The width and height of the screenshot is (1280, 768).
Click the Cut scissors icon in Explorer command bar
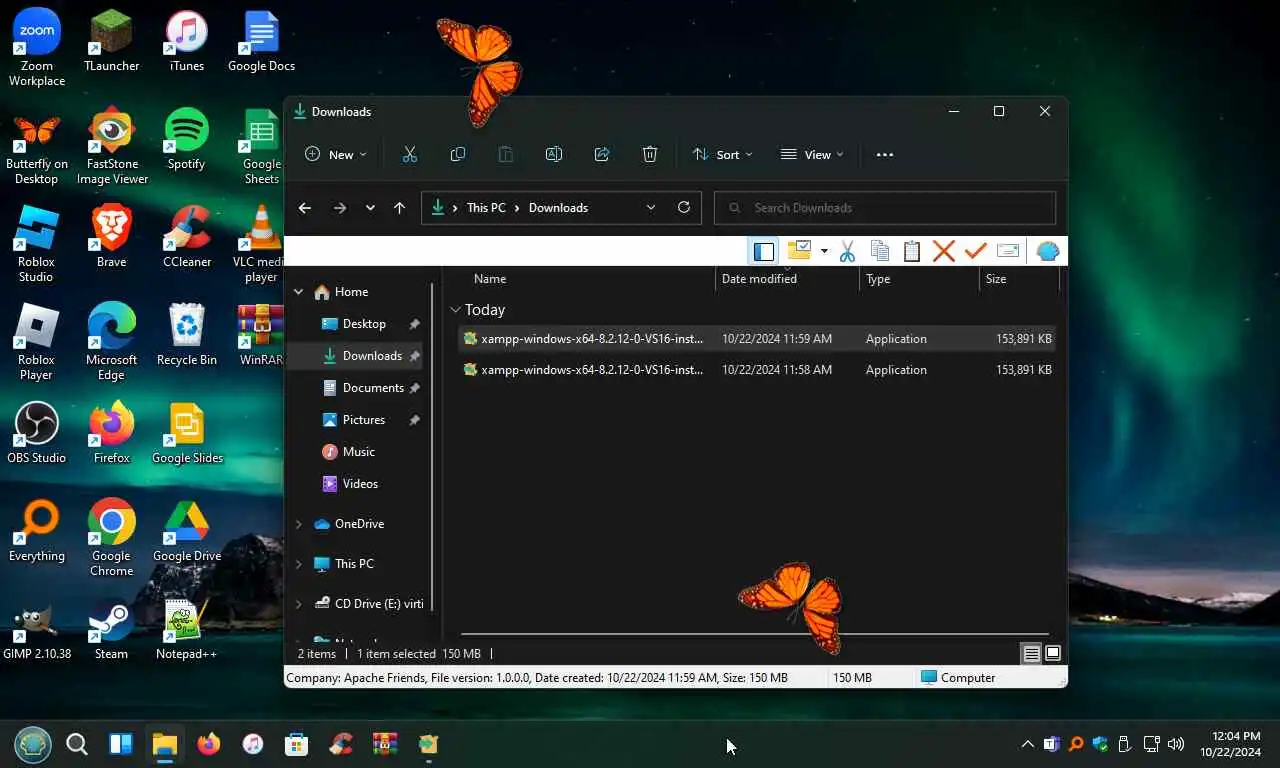[409, 154]
